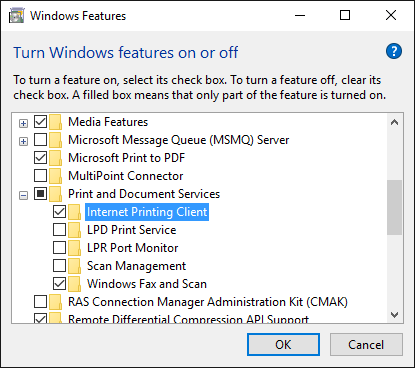The width and height of the screenshot is (415, 368).
Task: Enable the LPD Print Service checkbox
Action: pos(59,229)
